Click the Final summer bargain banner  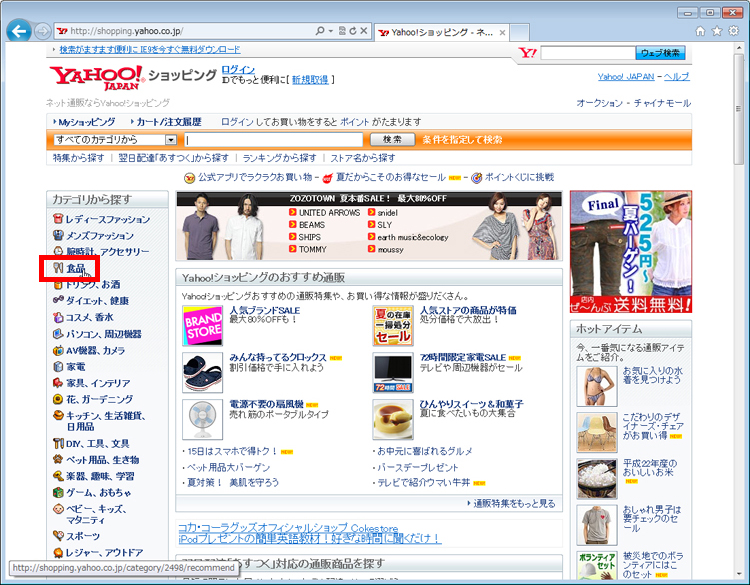[631, 252]
